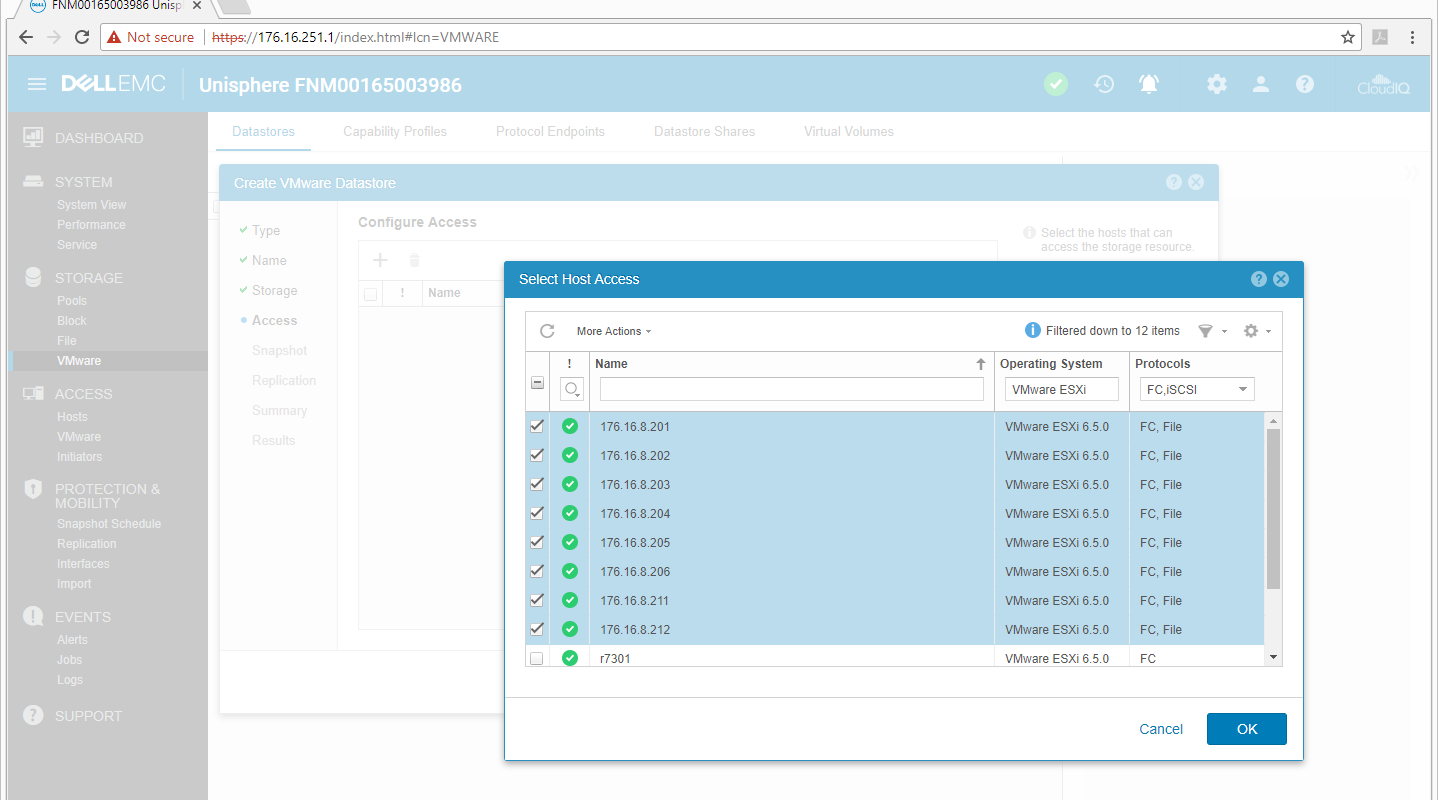This screenshot has width=1438, height=800.
Task: Open help in Select Host Access dialog
Action: (1259, 279)
